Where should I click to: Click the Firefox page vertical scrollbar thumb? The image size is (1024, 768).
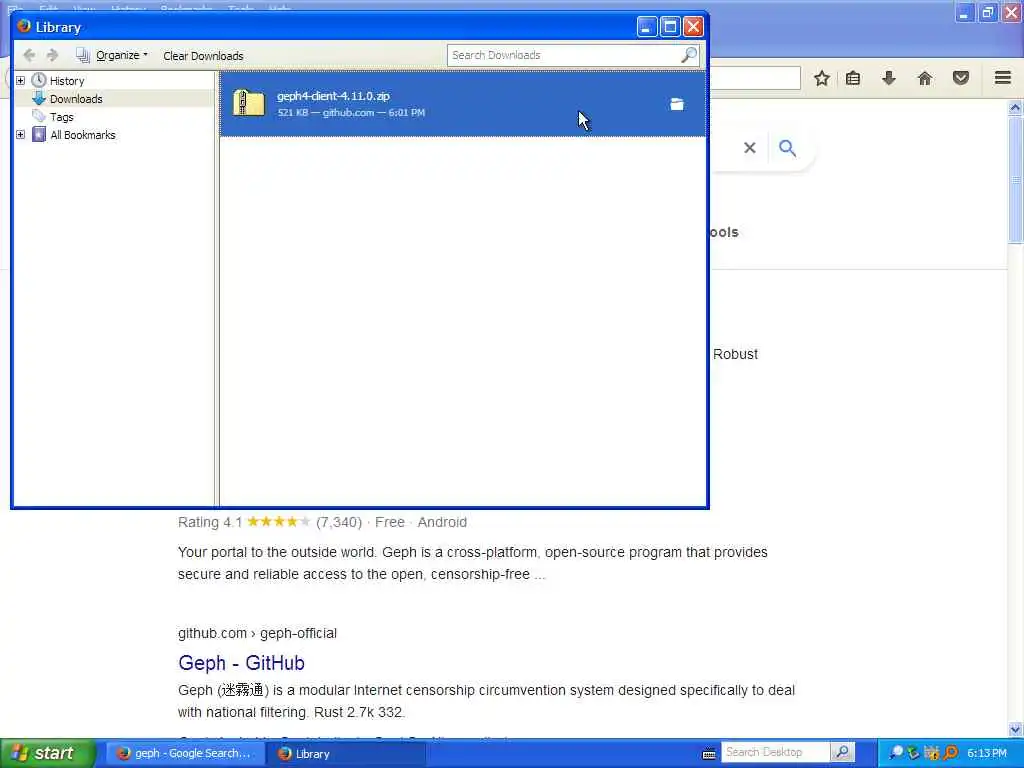1016,180
